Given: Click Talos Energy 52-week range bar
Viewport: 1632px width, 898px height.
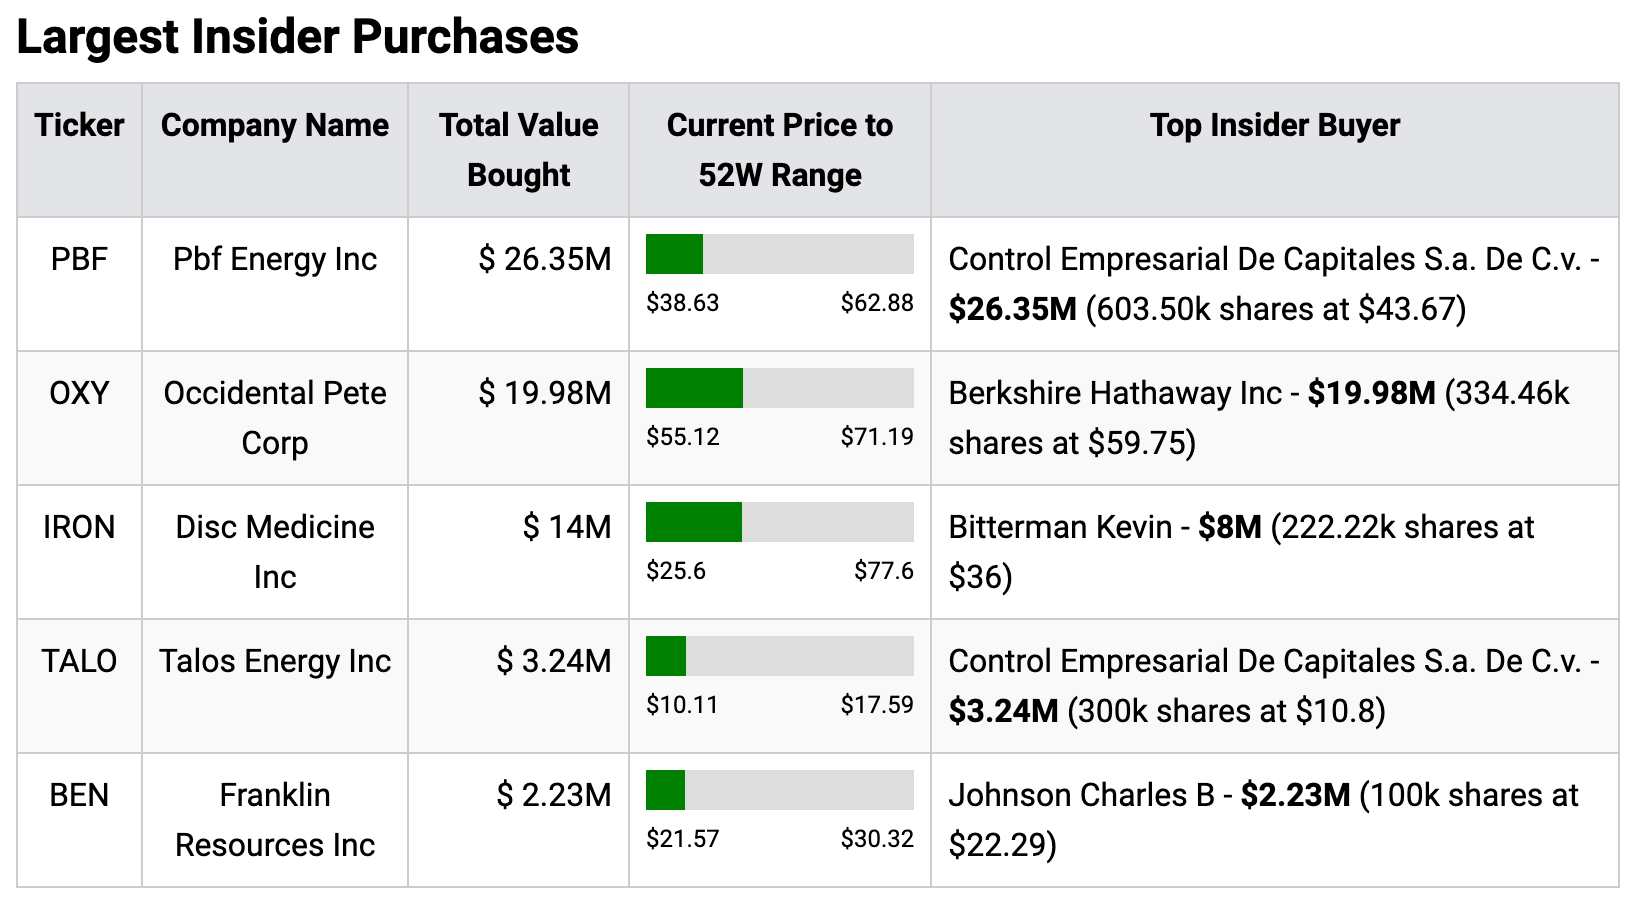Looking at the screenshot, I should [x=779, y=656].
